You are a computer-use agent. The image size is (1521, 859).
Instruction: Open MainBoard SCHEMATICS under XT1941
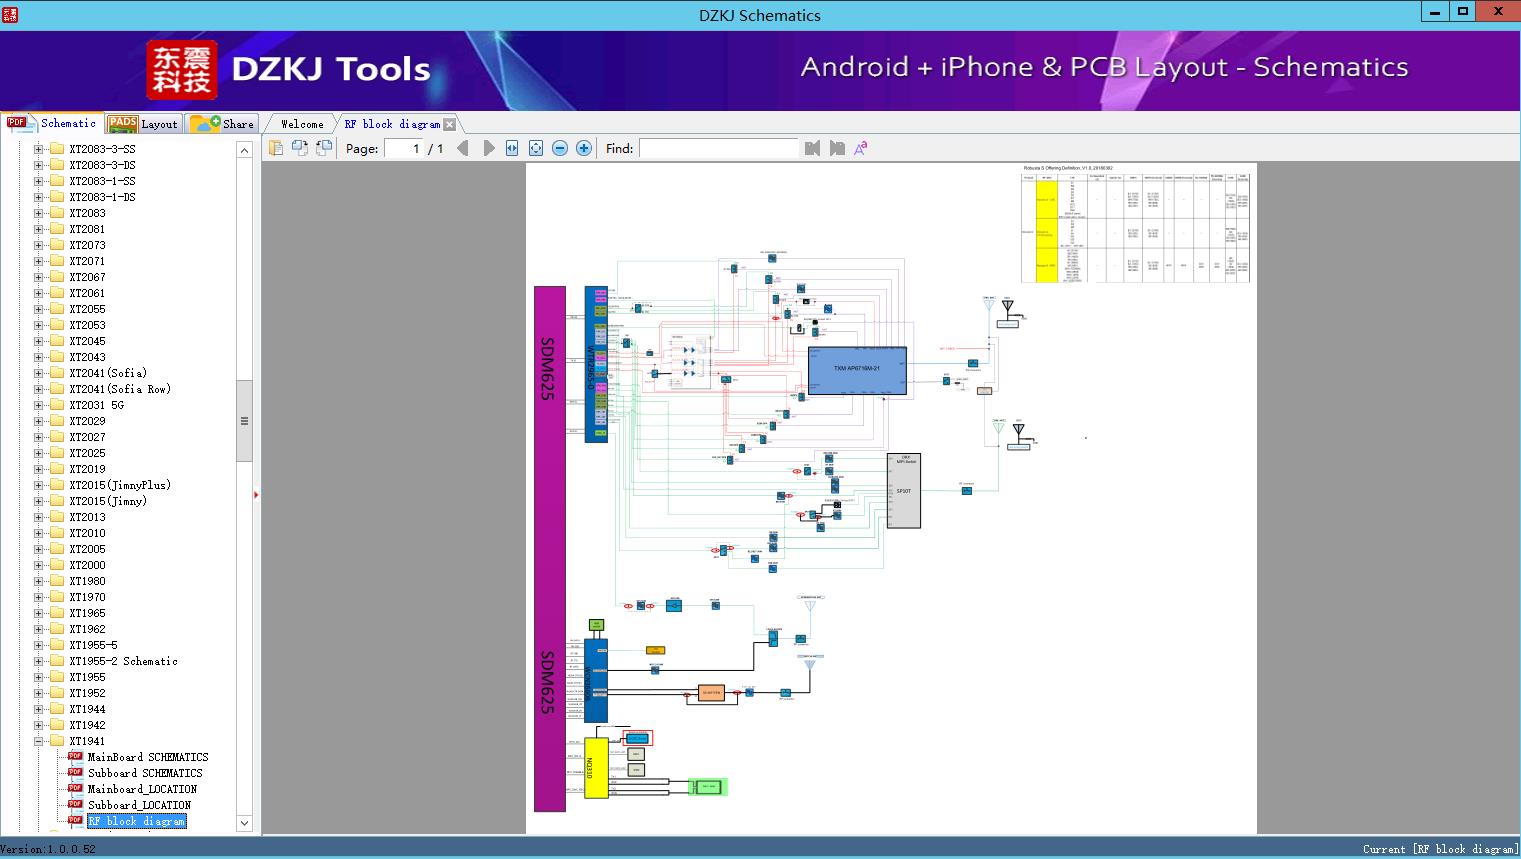pyautogui.click(x=147, y=756)
